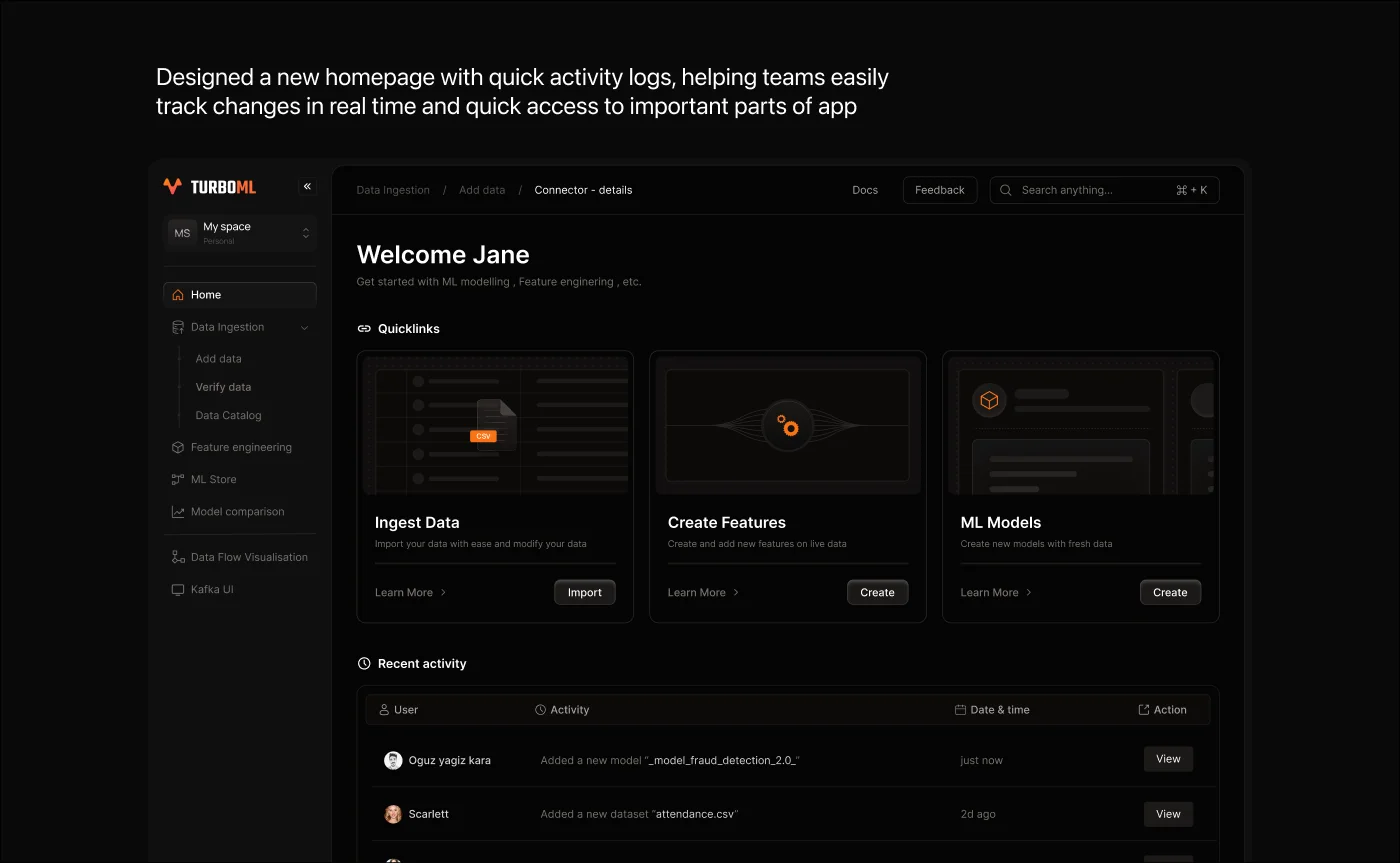The width and height of the screenshot is (1400, 863).
Task: Click the Create Features gear thumbnail
Action: pyautogui.click(x=788, y=425)
